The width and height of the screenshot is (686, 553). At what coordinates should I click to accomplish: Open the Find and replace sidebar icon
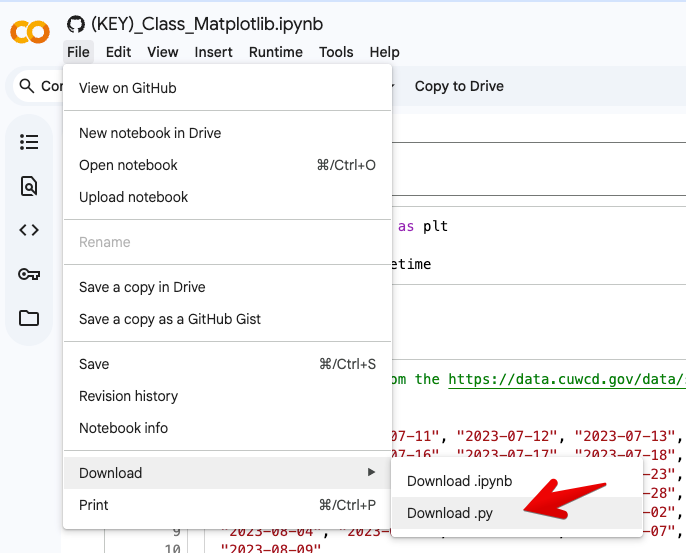[29, 186]
